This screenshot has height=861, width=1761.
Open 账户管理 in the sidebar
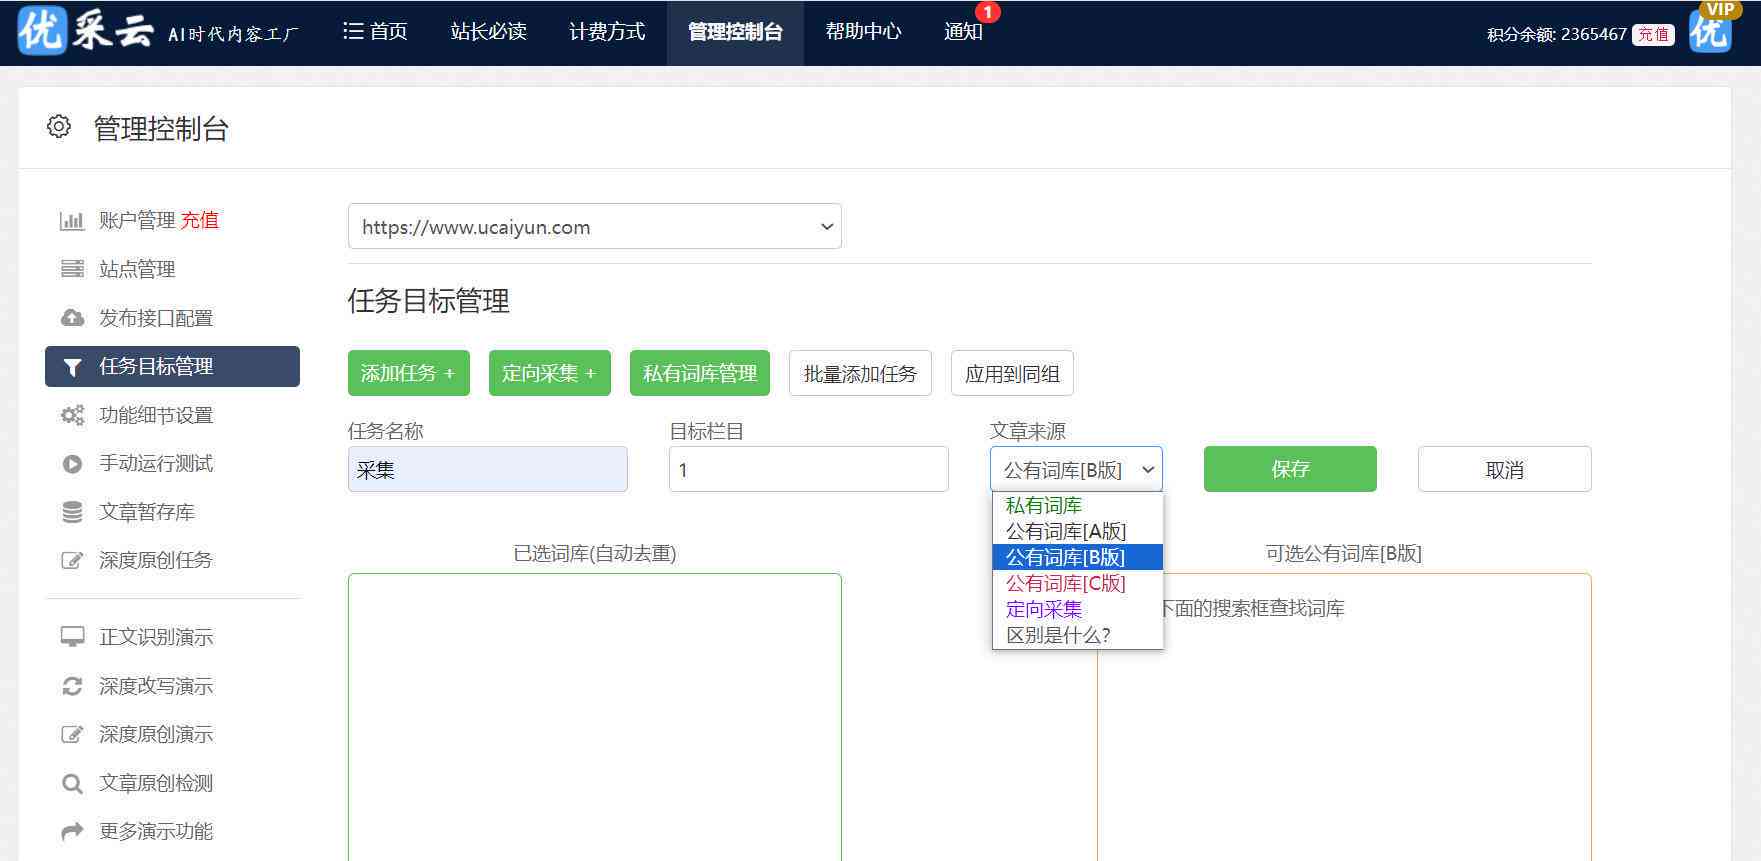pyautogui.click(x=137, y=220)
